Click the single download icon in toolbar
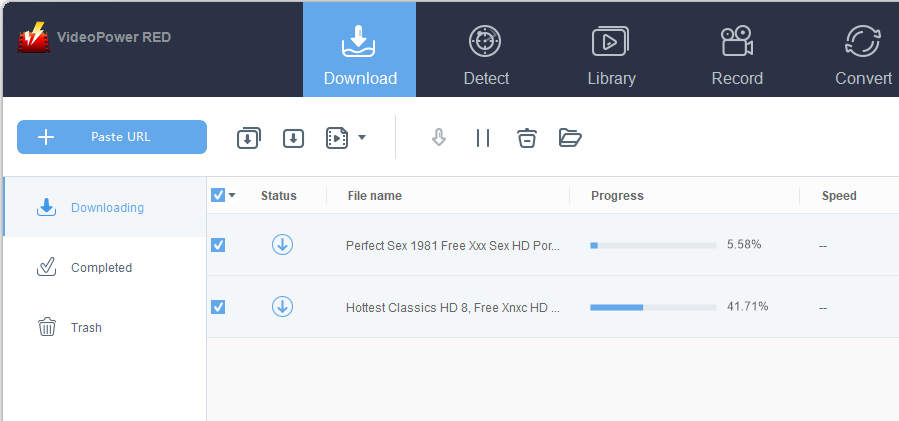This screenshot has width=899, height=421. pos(293,138)
